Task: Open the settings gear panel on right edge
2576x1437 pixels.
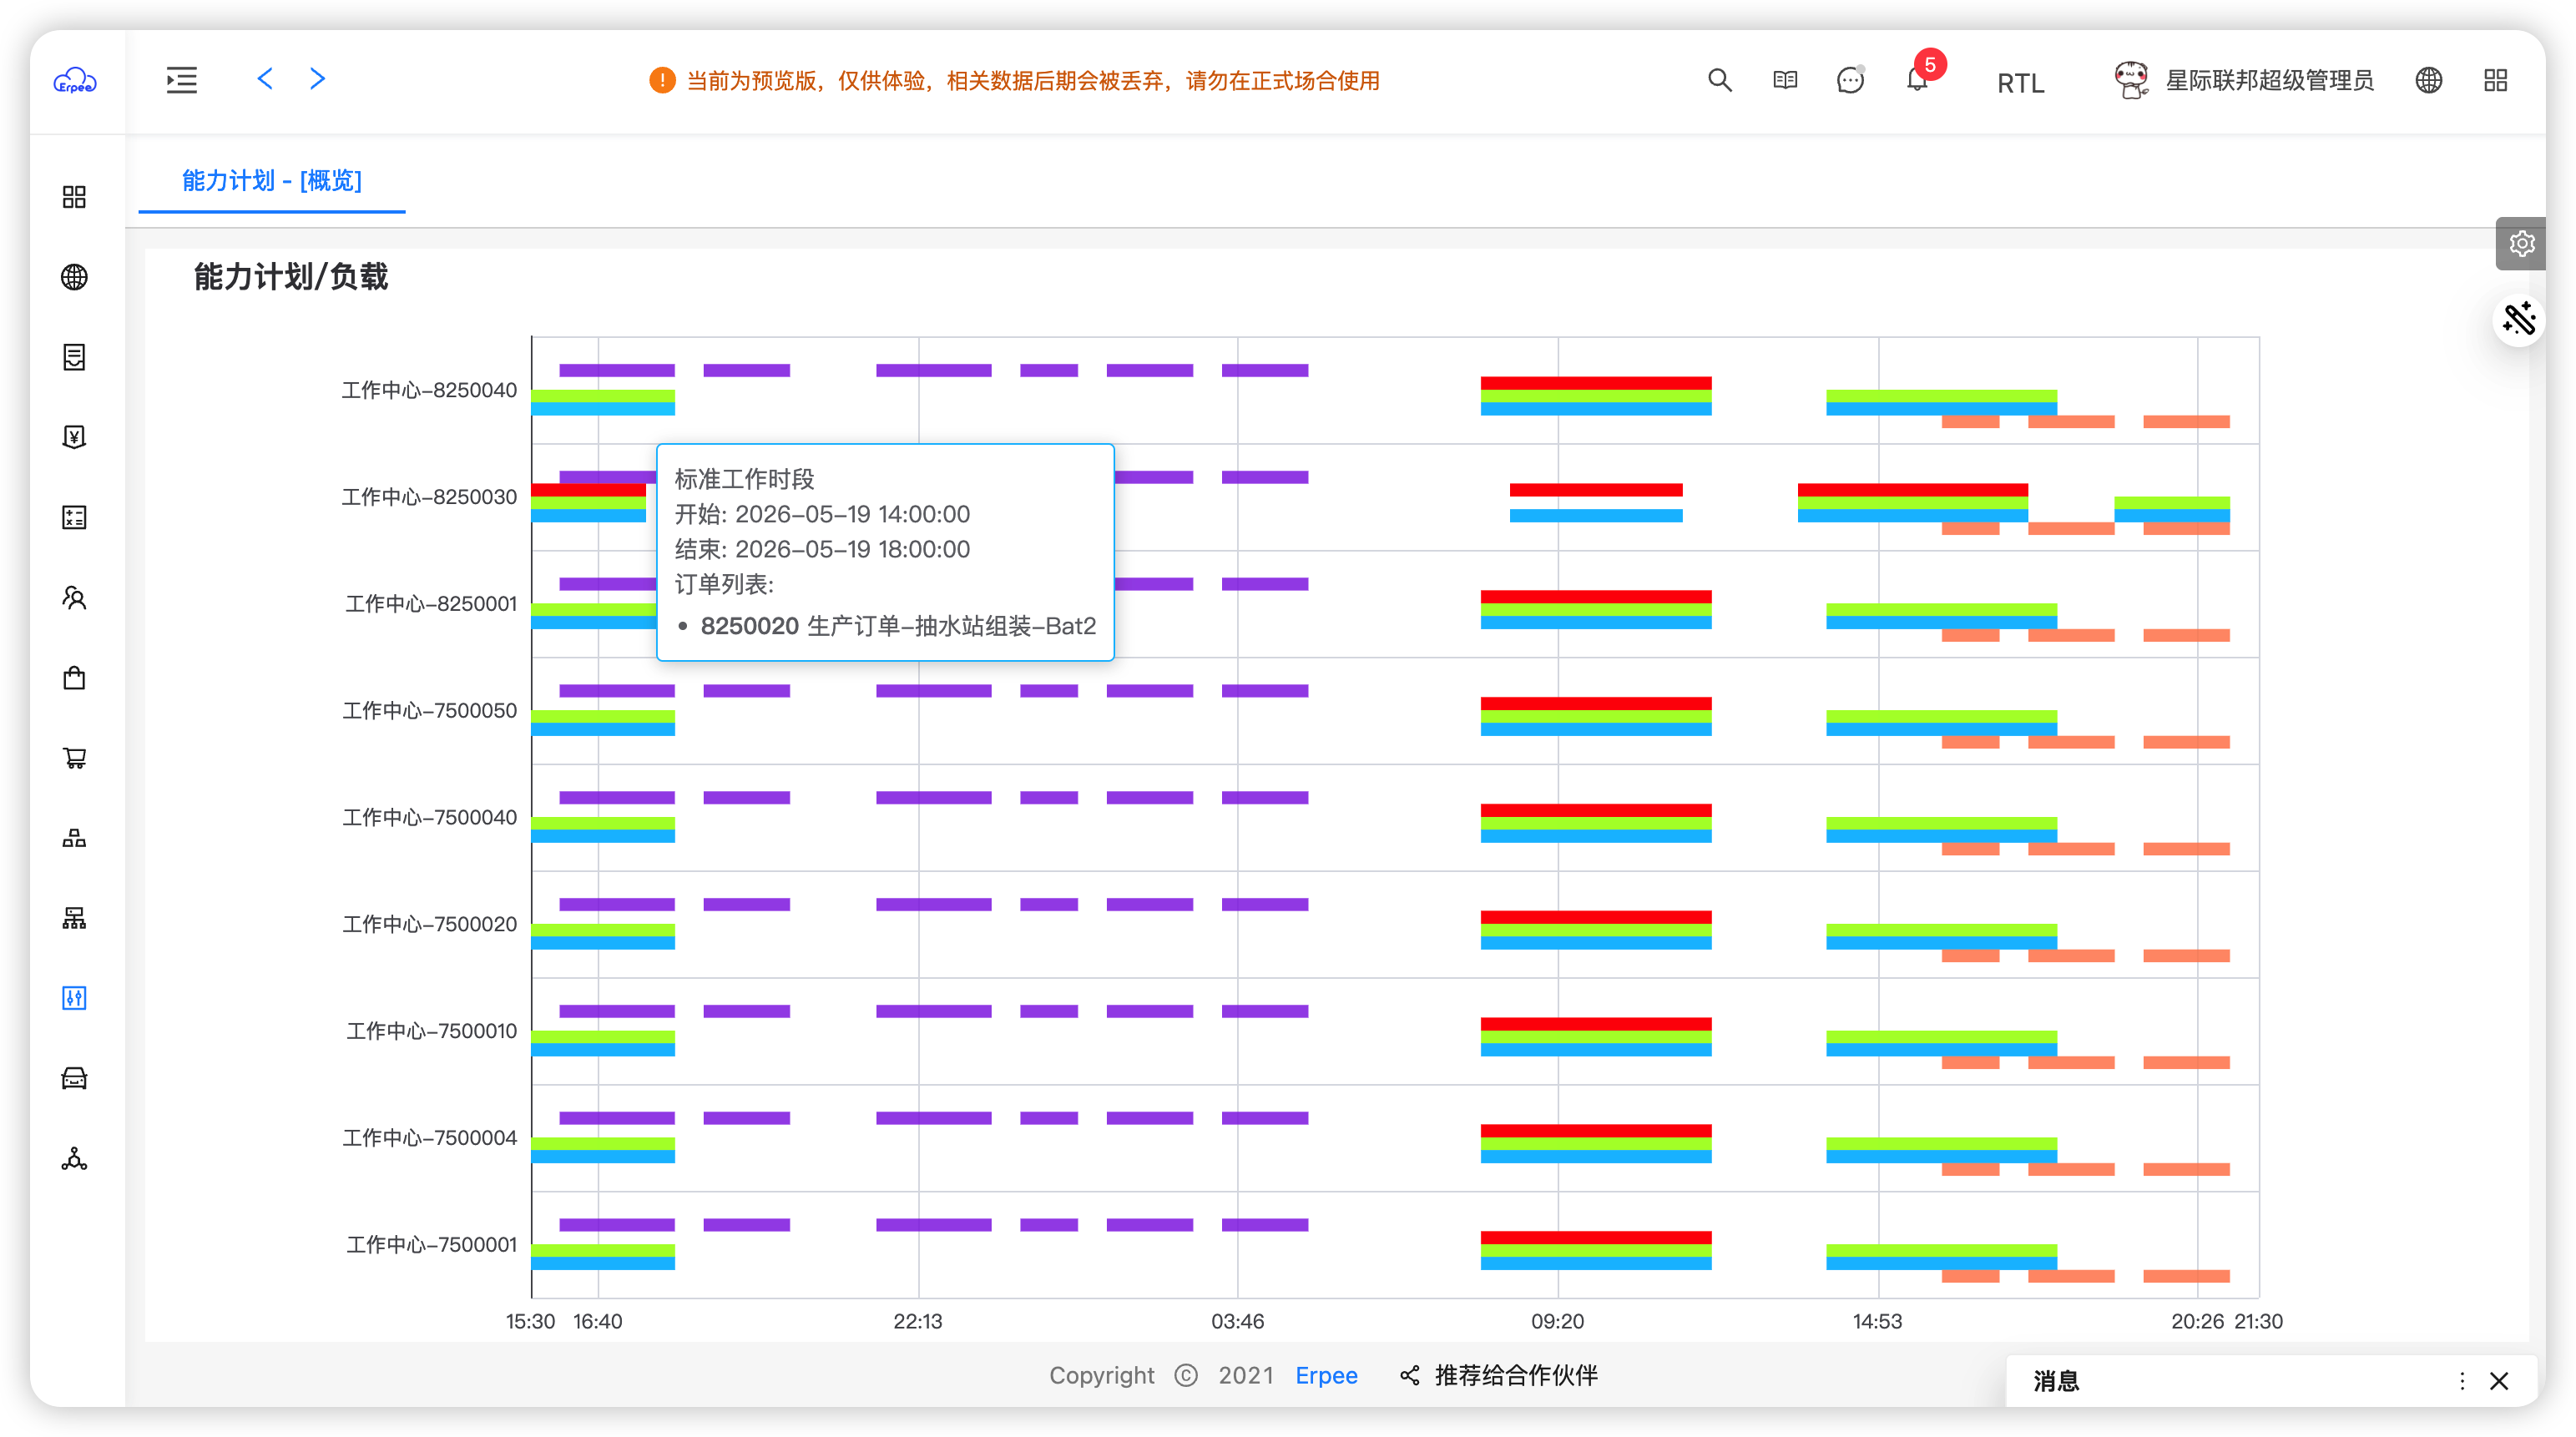Action: 2521,244
